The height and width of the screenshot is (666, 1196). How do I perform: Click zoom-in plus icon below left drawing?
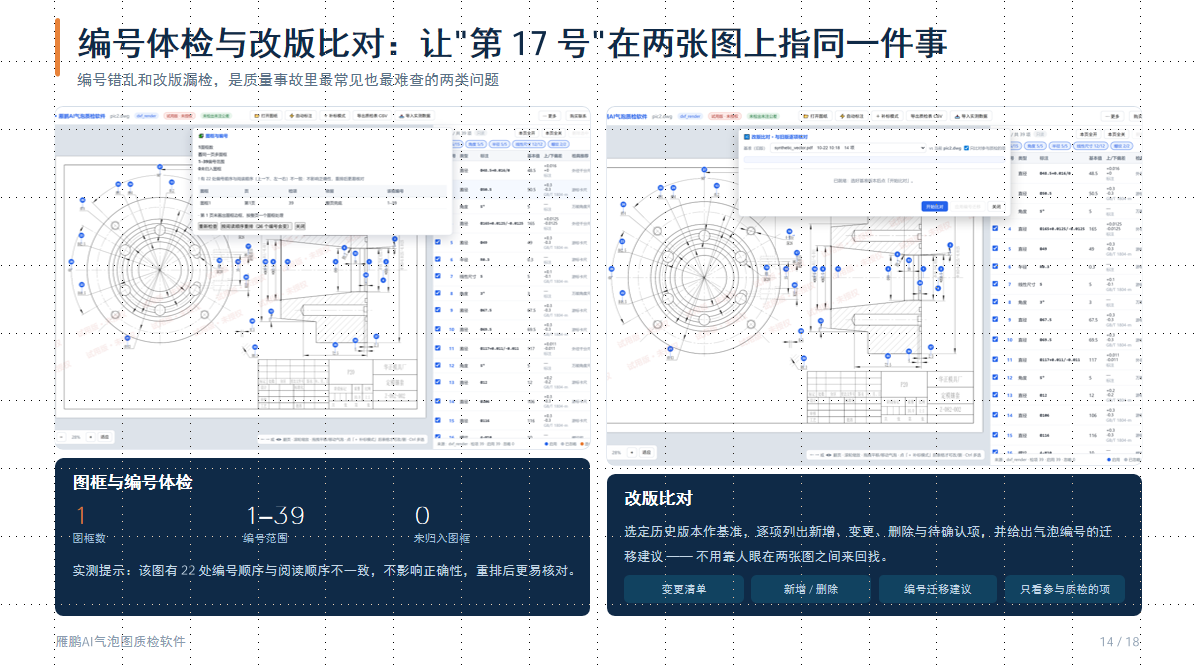point(91,437)
